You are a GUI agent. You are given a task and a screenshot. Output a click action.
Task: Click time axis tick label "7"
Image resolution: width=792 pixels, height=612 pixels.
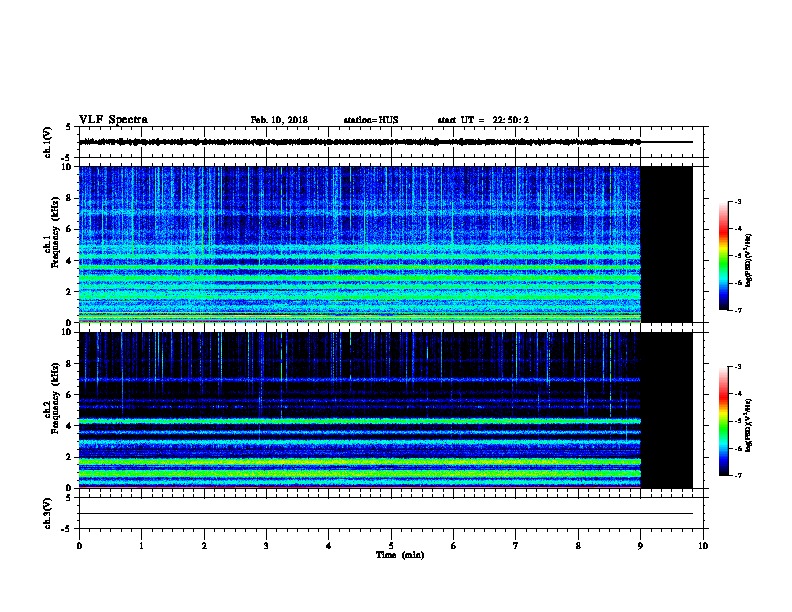click(516, 546)
